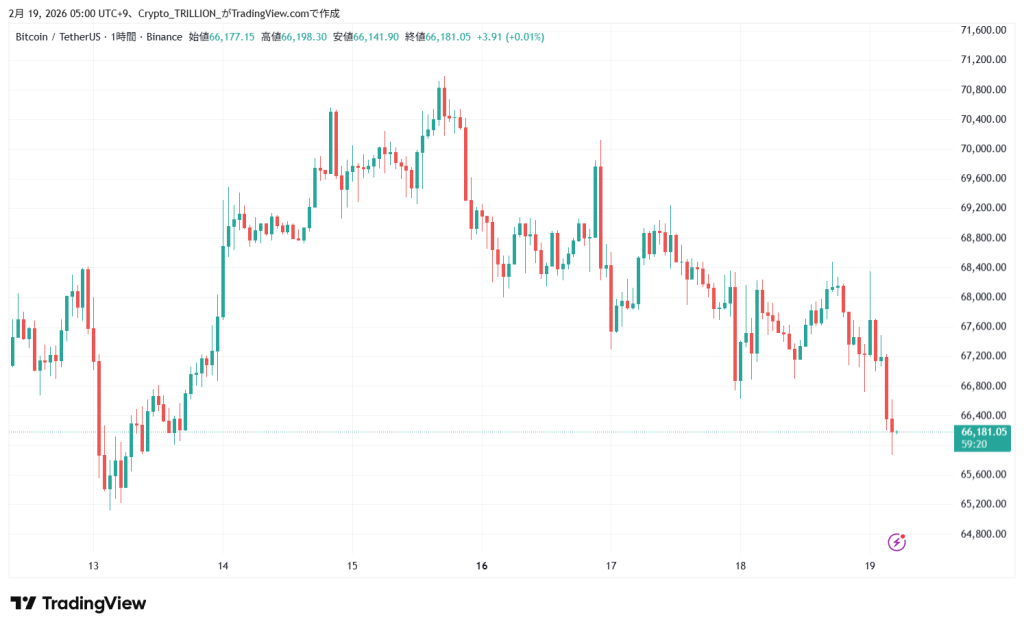
Task: Click date 13 on the time axis
Action: tap(93, 566)
